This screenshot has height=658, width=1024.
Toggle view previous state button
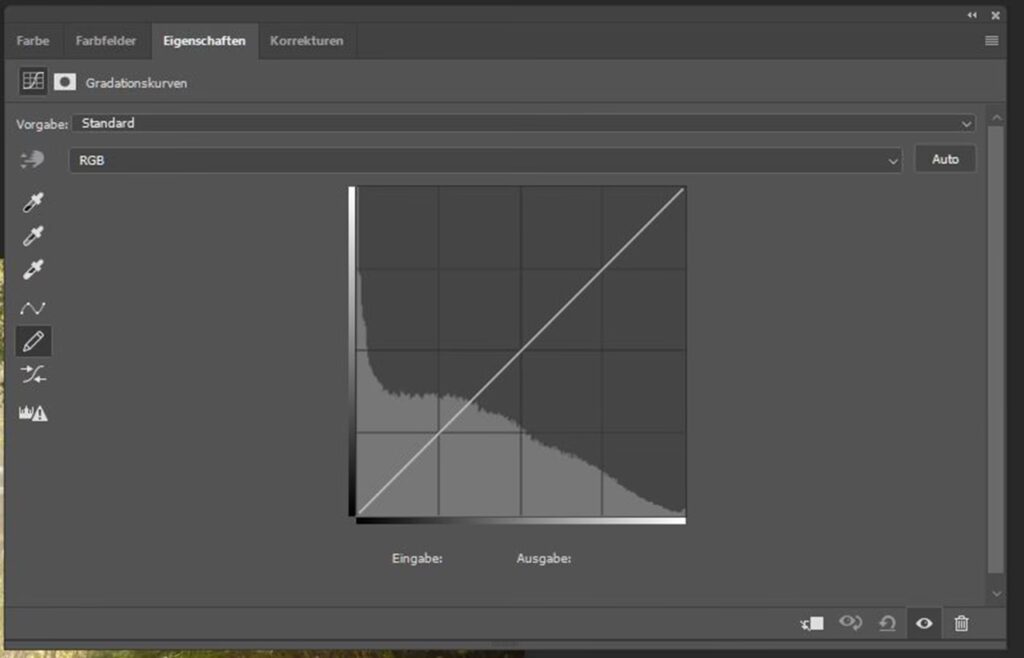click(x=850, y=624)
